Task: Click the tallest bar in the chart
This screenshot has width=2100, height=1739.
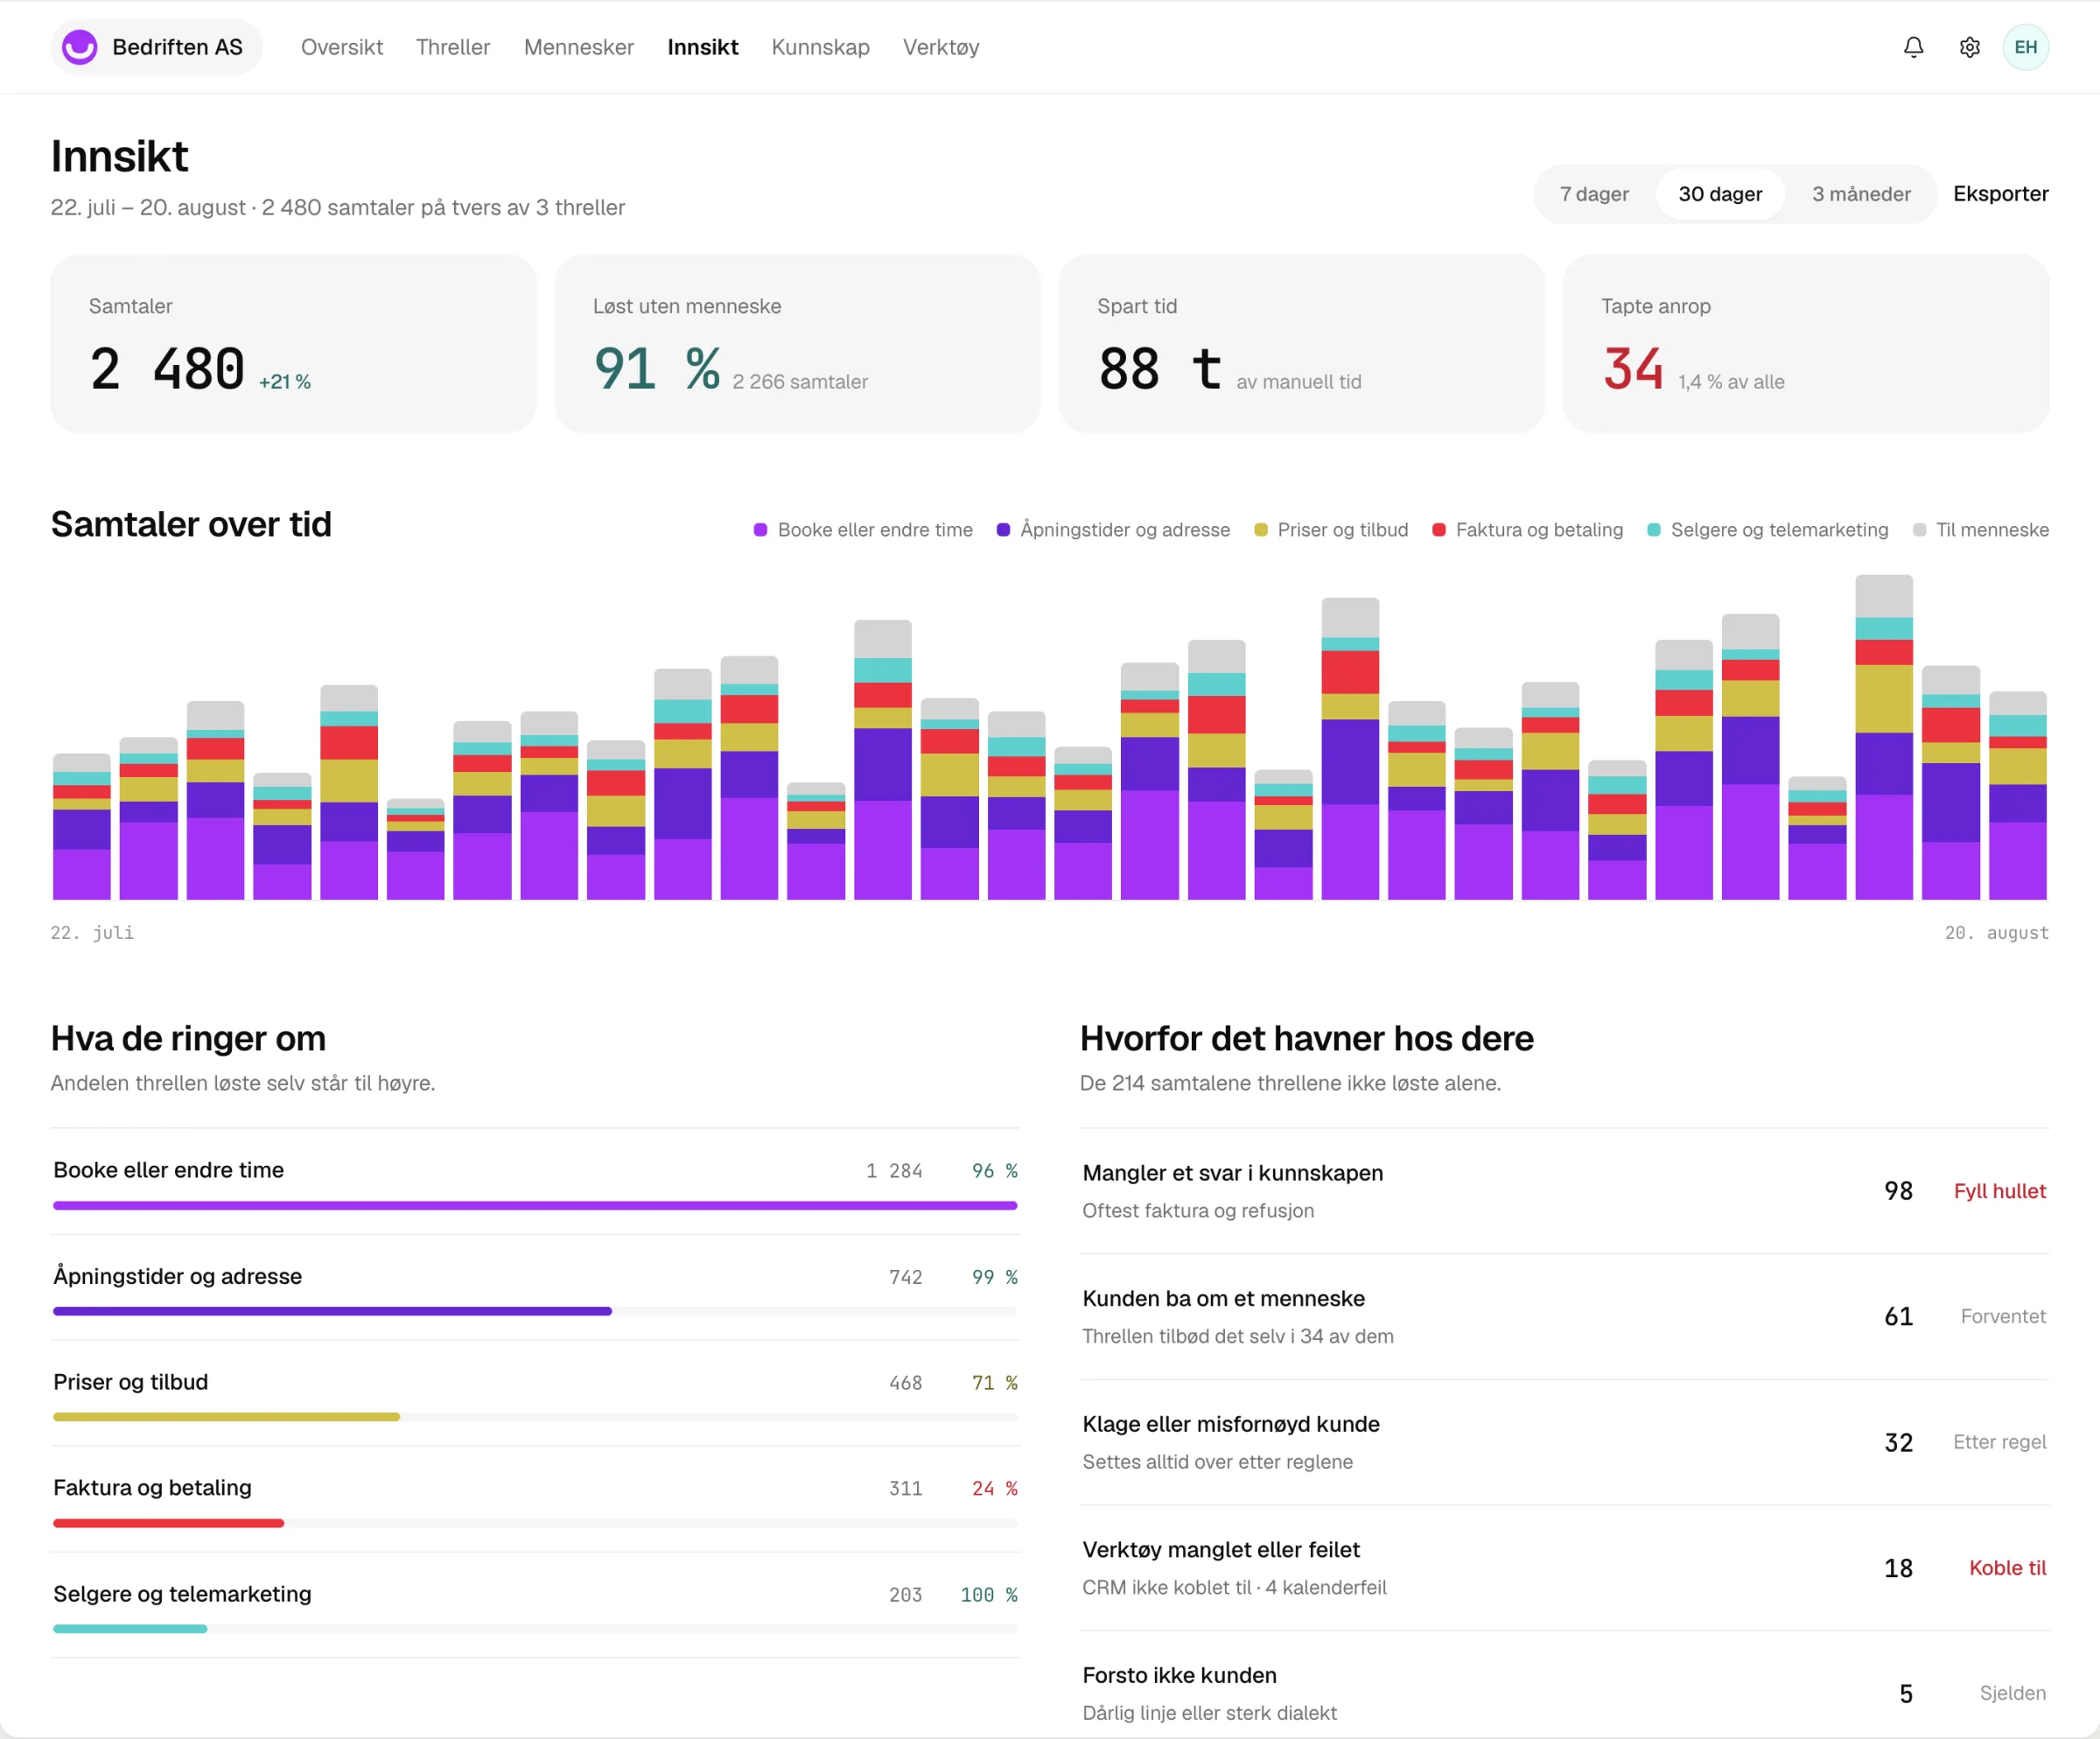Action: [x=1884, y=737]
